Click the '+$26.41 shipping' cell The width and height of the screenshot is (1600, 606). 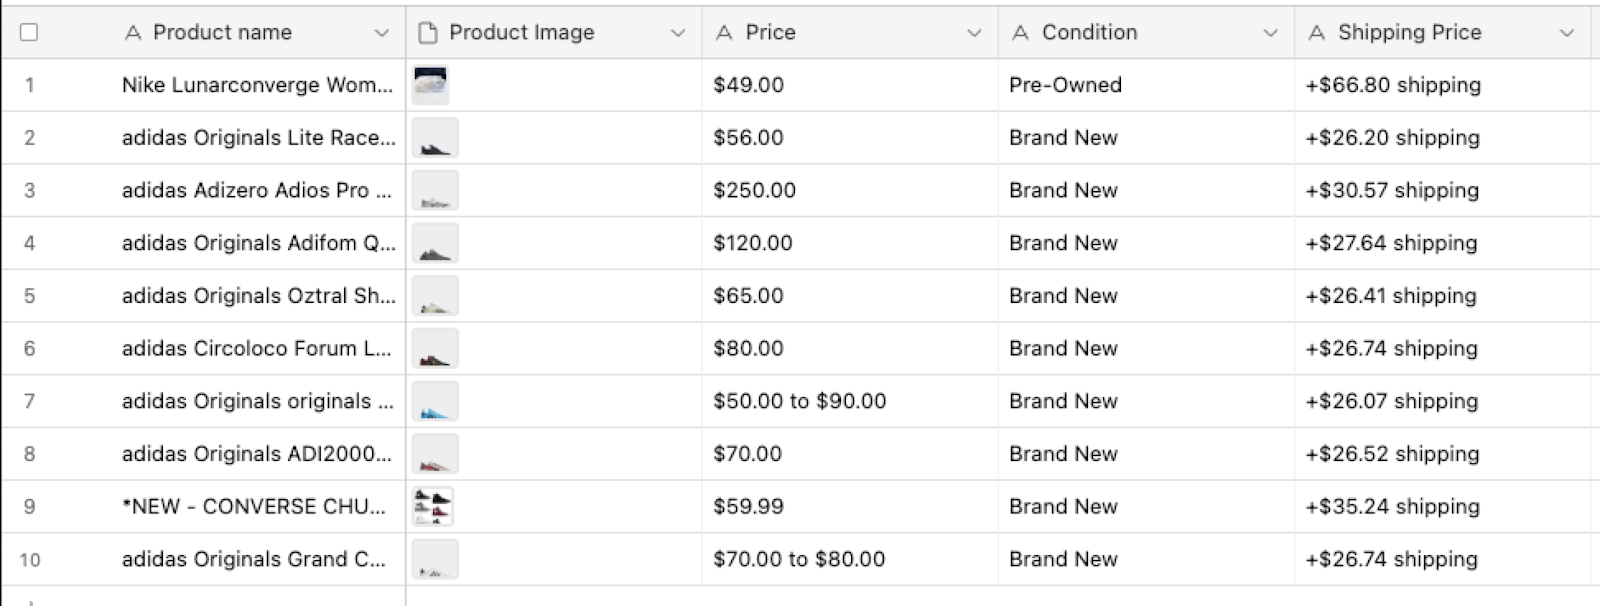click(1442, 296)
